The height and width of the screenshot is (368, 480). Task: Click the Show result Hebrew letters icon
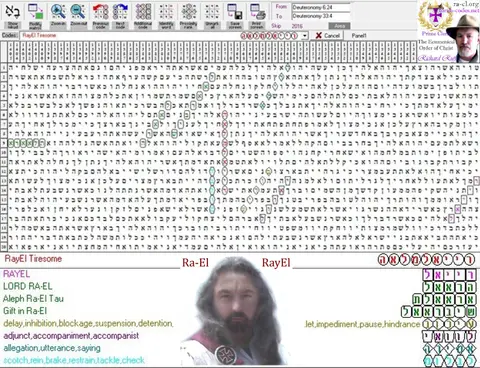tap(13, 15)
